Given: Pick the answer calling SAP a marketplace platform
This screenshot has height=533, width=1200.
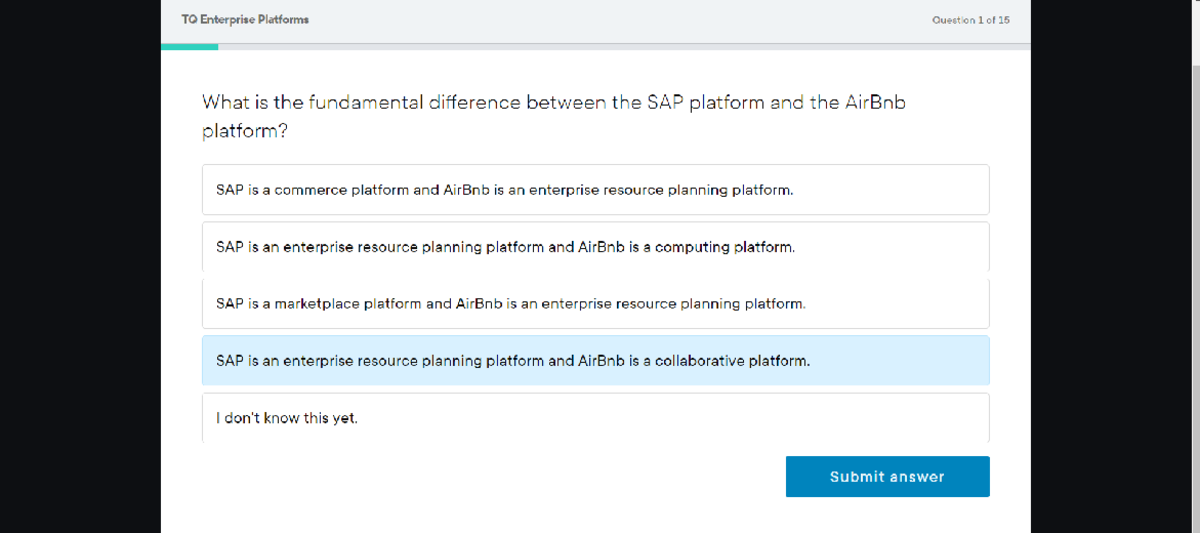Looking at the screenshot, I should [x=595, y=304].
